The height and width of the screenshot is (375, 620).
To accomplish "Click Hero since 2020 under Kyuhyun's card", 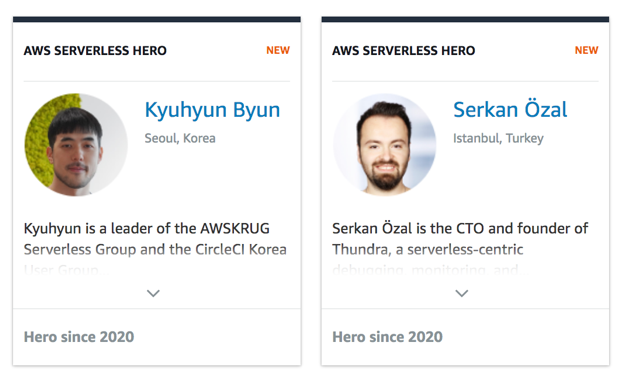I will tap(79, 337).
